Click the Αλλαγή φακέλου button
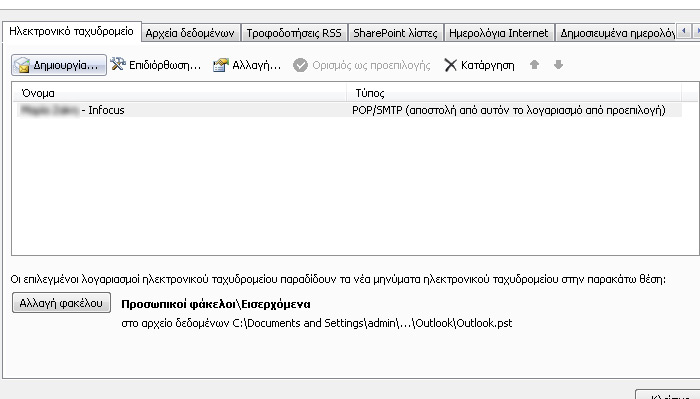 coord(61,303)
